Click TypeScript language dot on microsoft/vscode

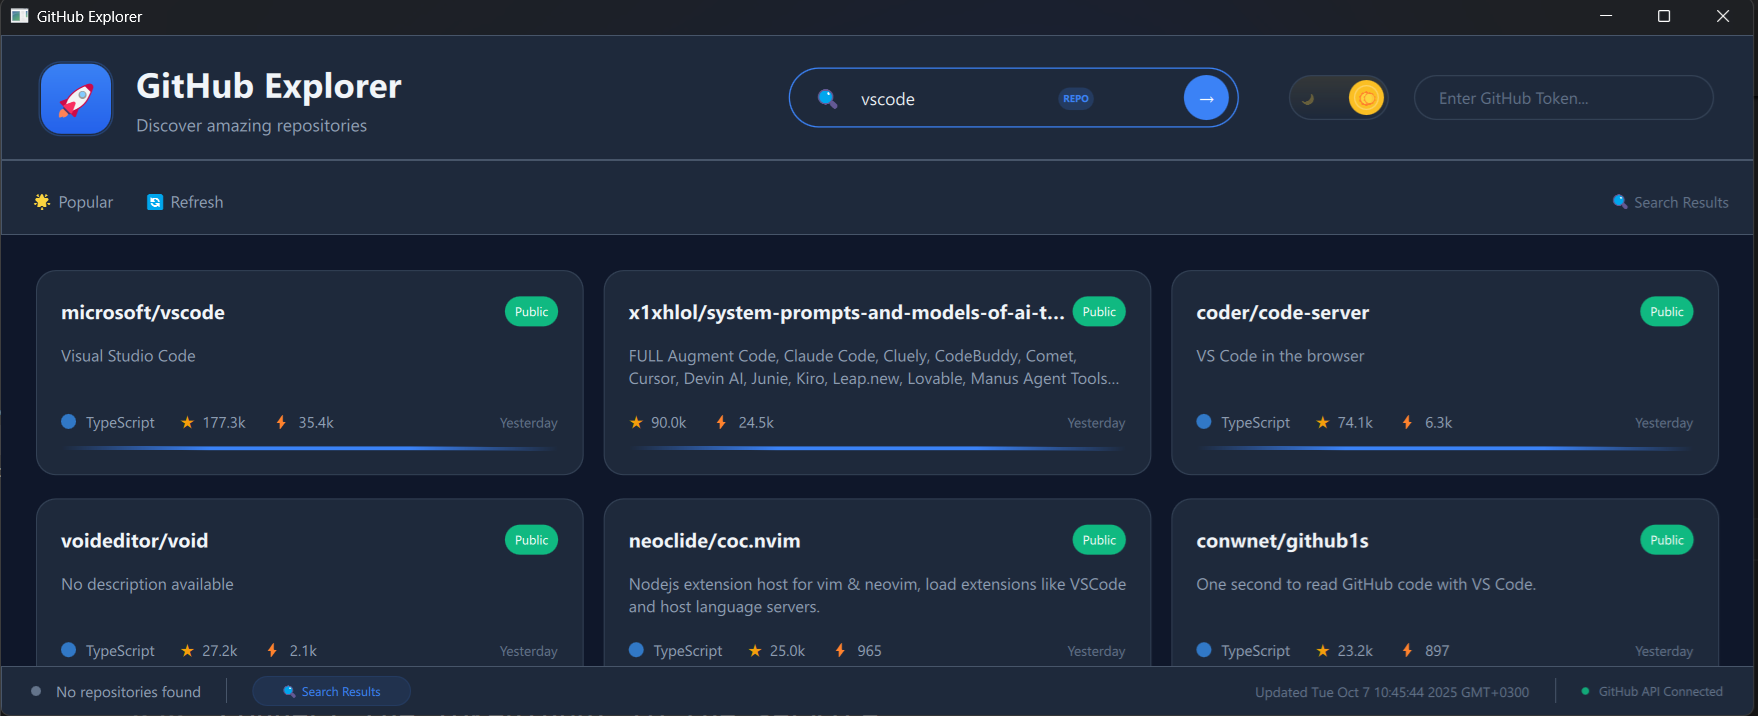69,422
